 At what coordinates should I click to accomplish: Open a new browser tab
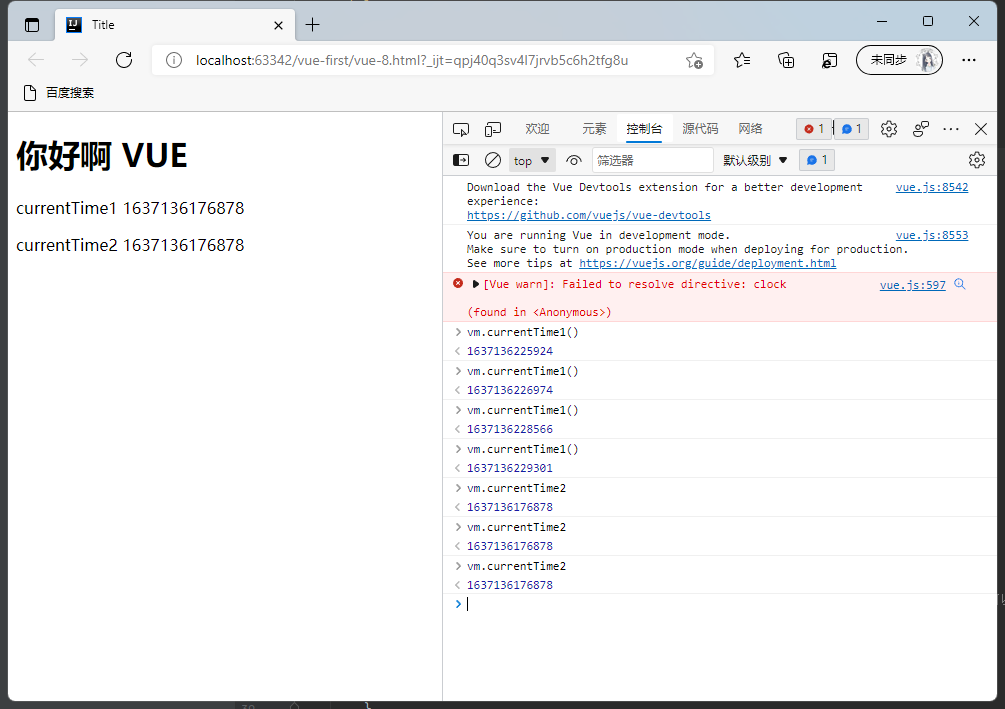(x=312, y=25)
